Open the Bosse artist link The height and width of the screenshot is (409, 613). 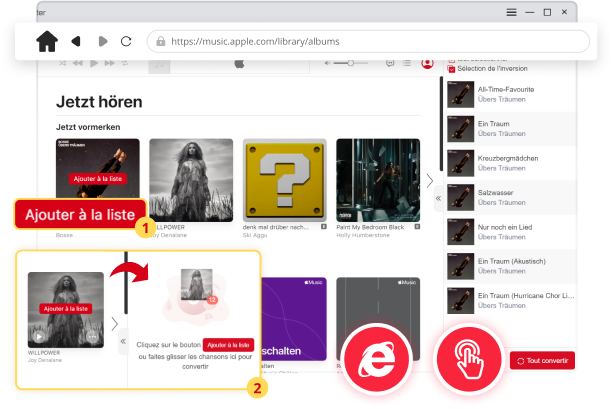[x=64, y=235]
